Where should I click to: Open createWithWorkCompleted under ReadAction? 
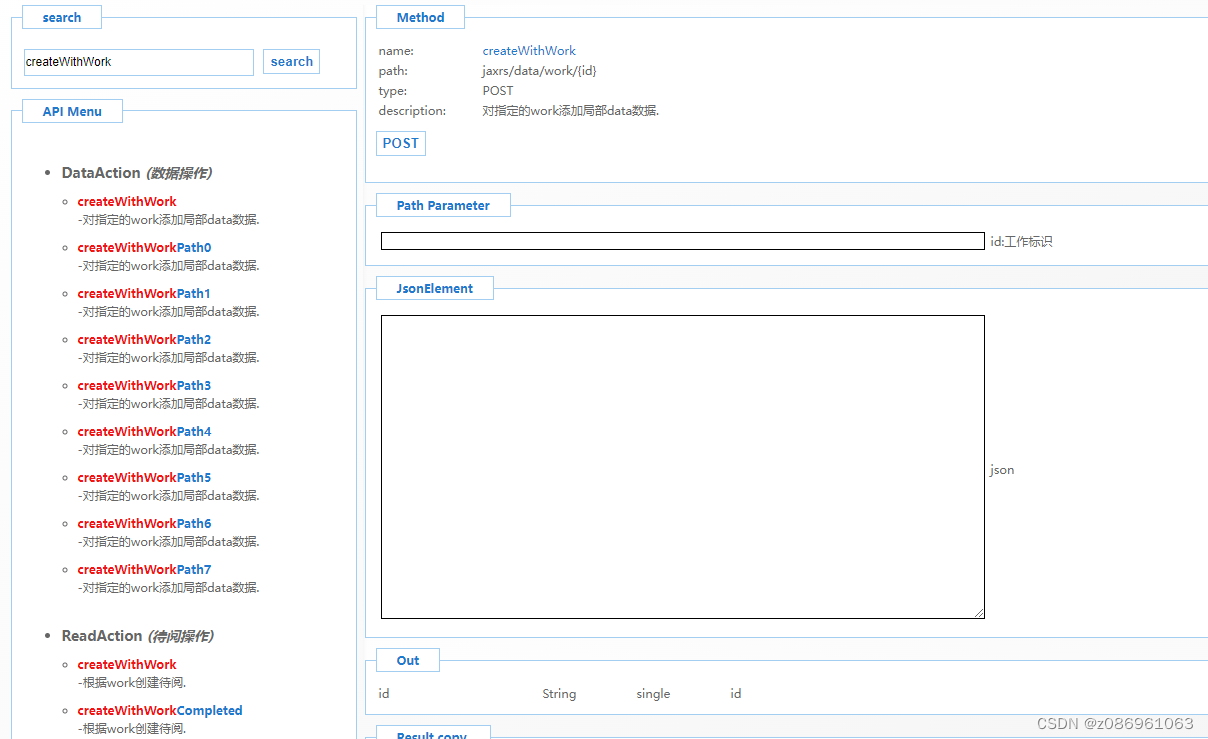[x=159, y=710]
